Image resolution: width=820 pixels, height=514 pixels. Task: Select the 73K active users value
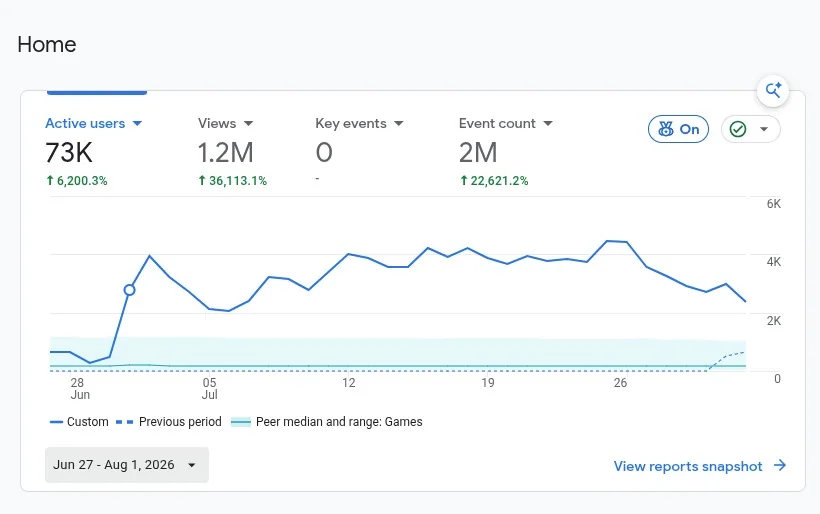[x=69, y=153]
